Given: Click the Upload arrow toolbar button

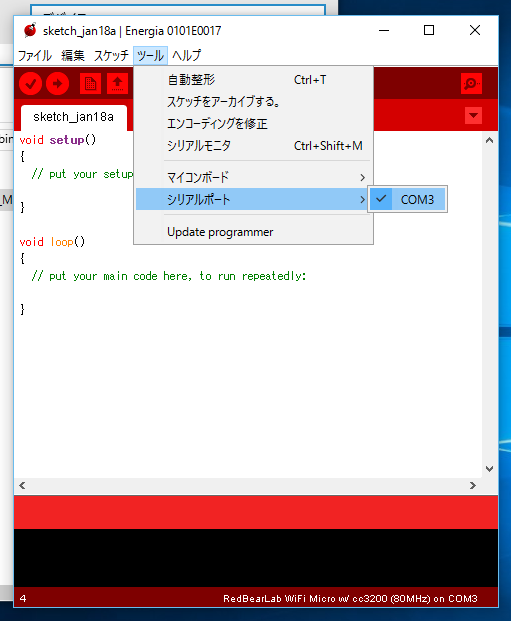Looking at the screenshot, I should pos(57,84).
